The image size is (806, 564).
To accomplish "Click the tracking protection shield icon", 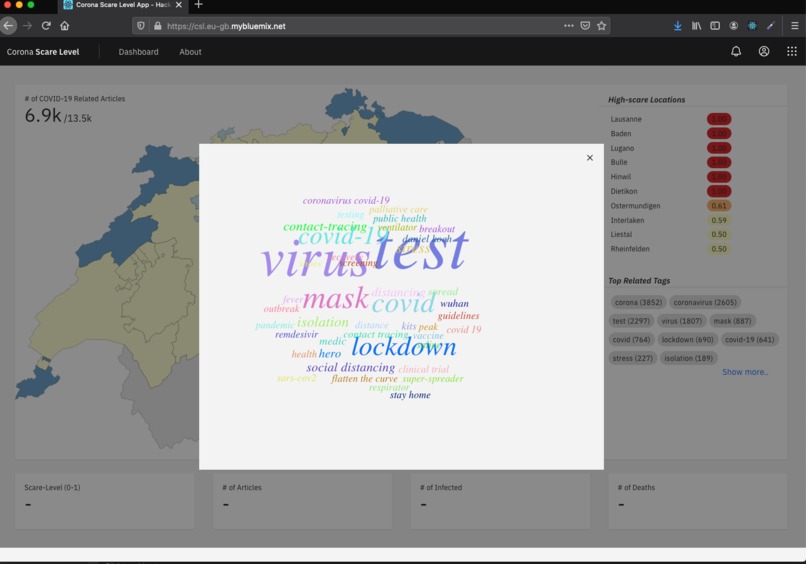I will pyautogui.click(x=141, y=26).
